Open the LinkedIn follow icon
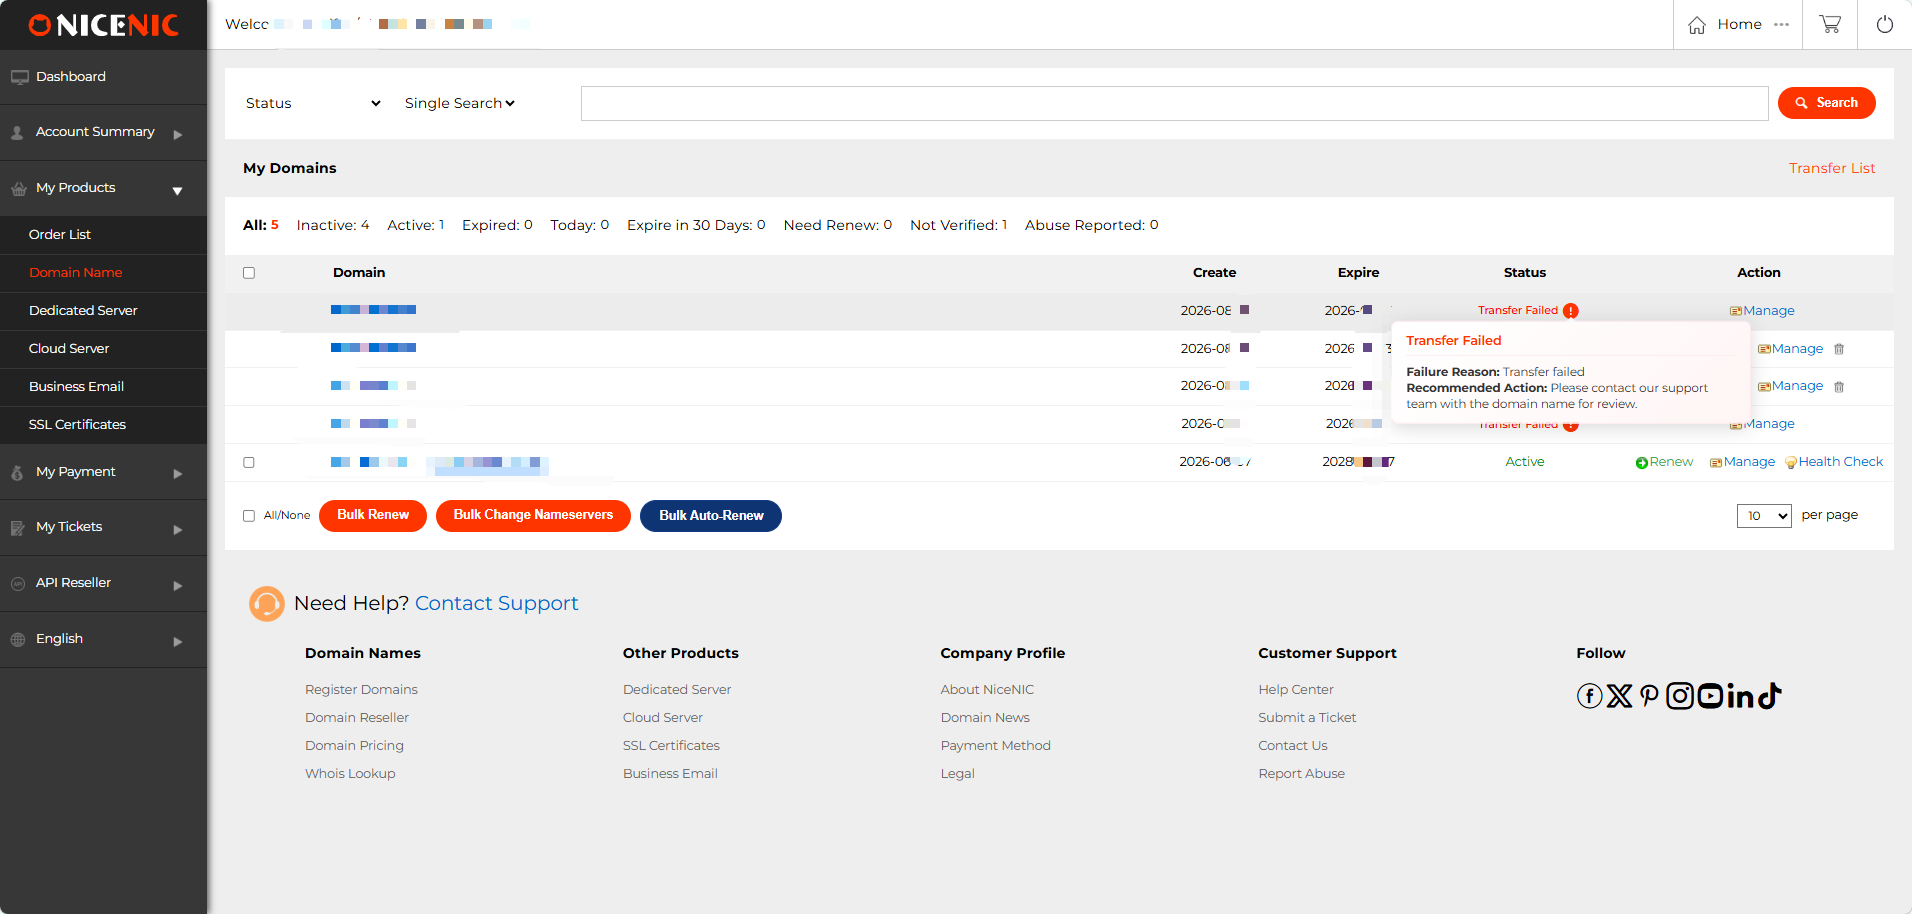1912x914 pixels. (1741, 696)
